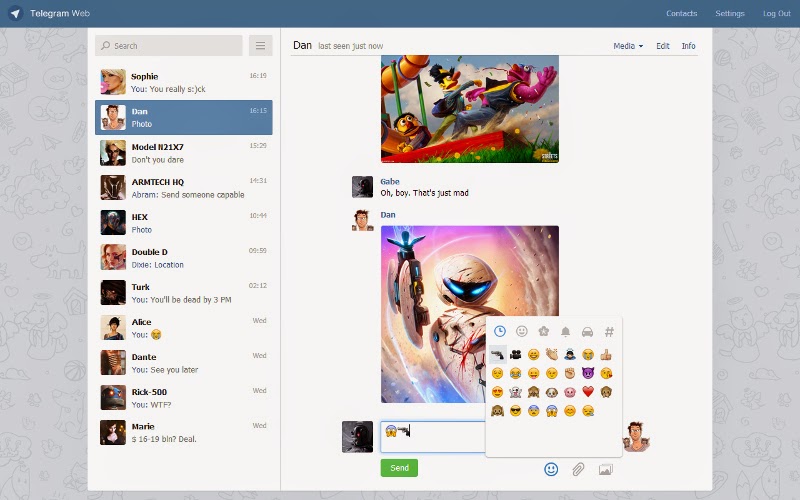
Task: Focus the Search field
Action: [x=168, y=45]
